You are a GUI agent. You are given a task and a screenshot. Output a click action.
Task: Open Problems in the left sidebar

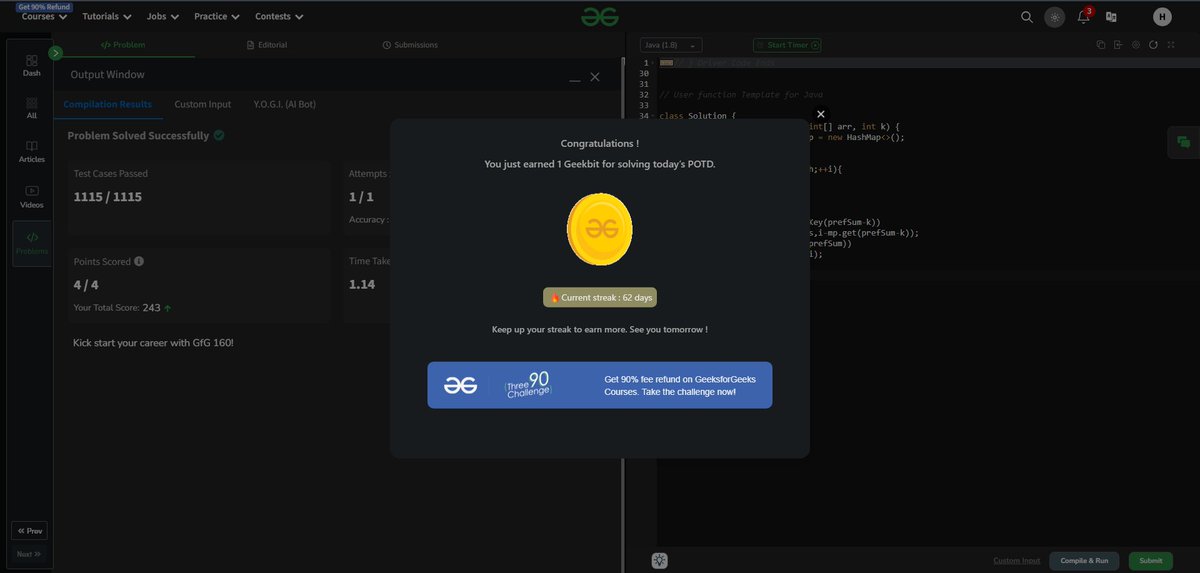32,243
